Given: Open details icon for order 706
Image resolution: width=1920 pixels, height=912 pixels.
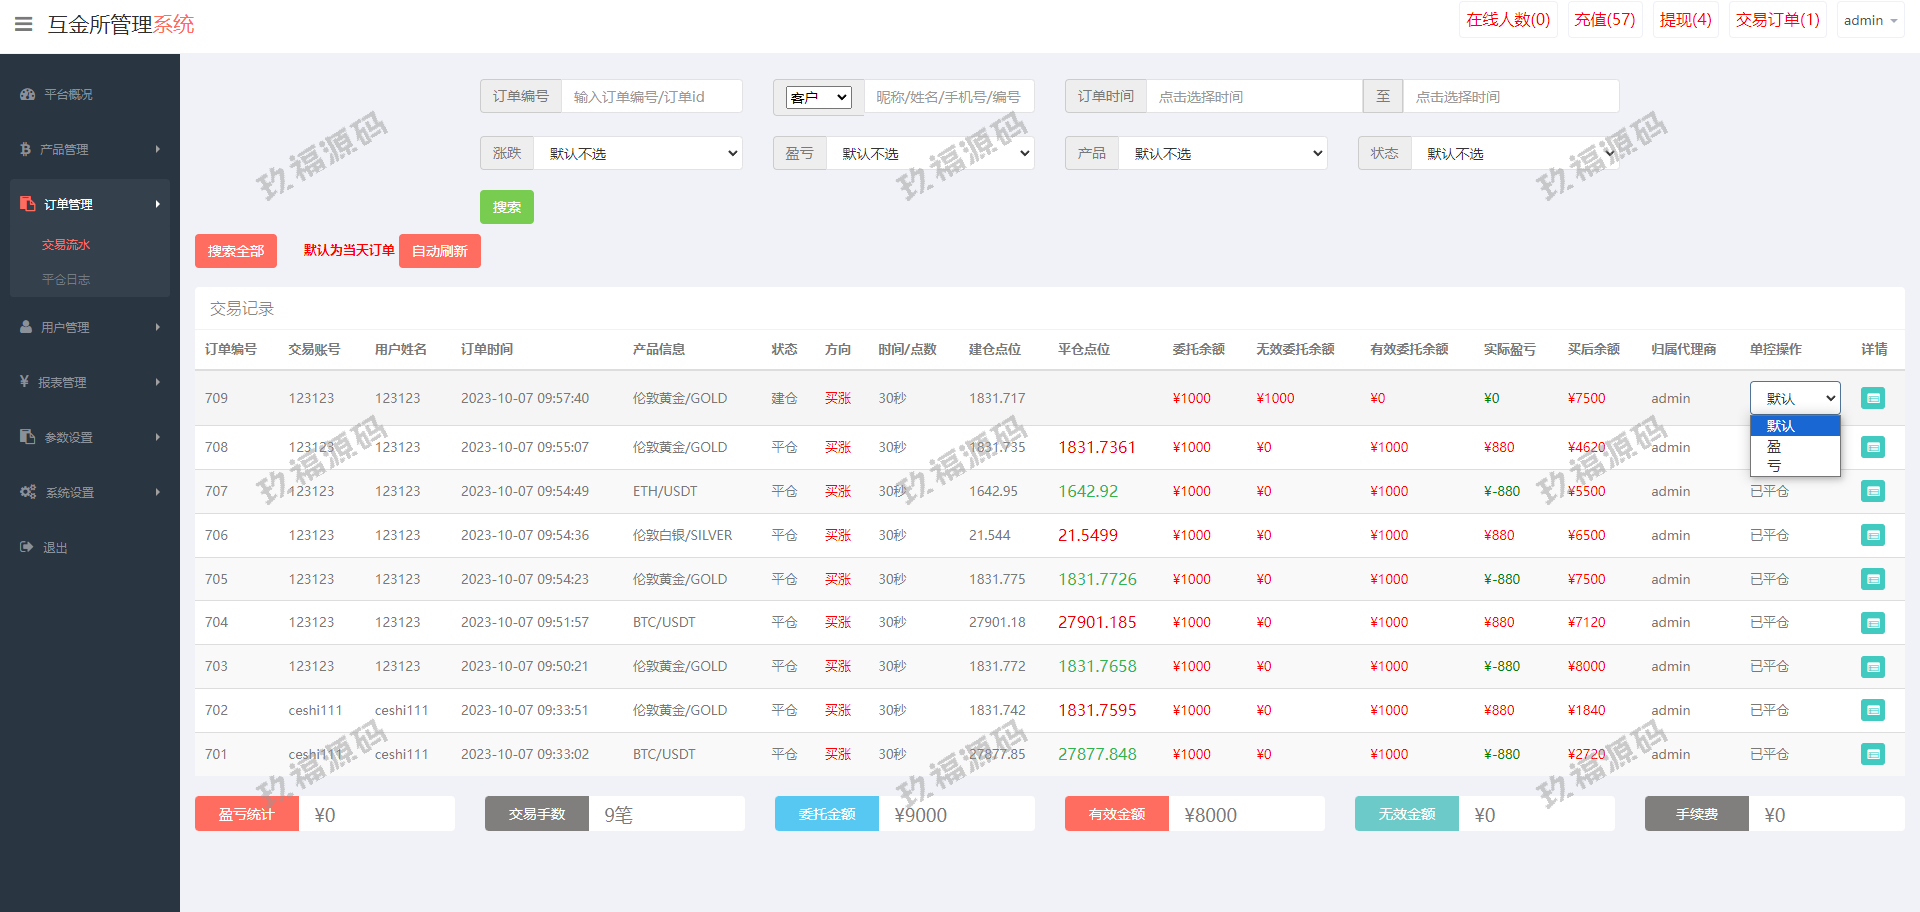Looking at the screenshot, I should click(1872, 535).
